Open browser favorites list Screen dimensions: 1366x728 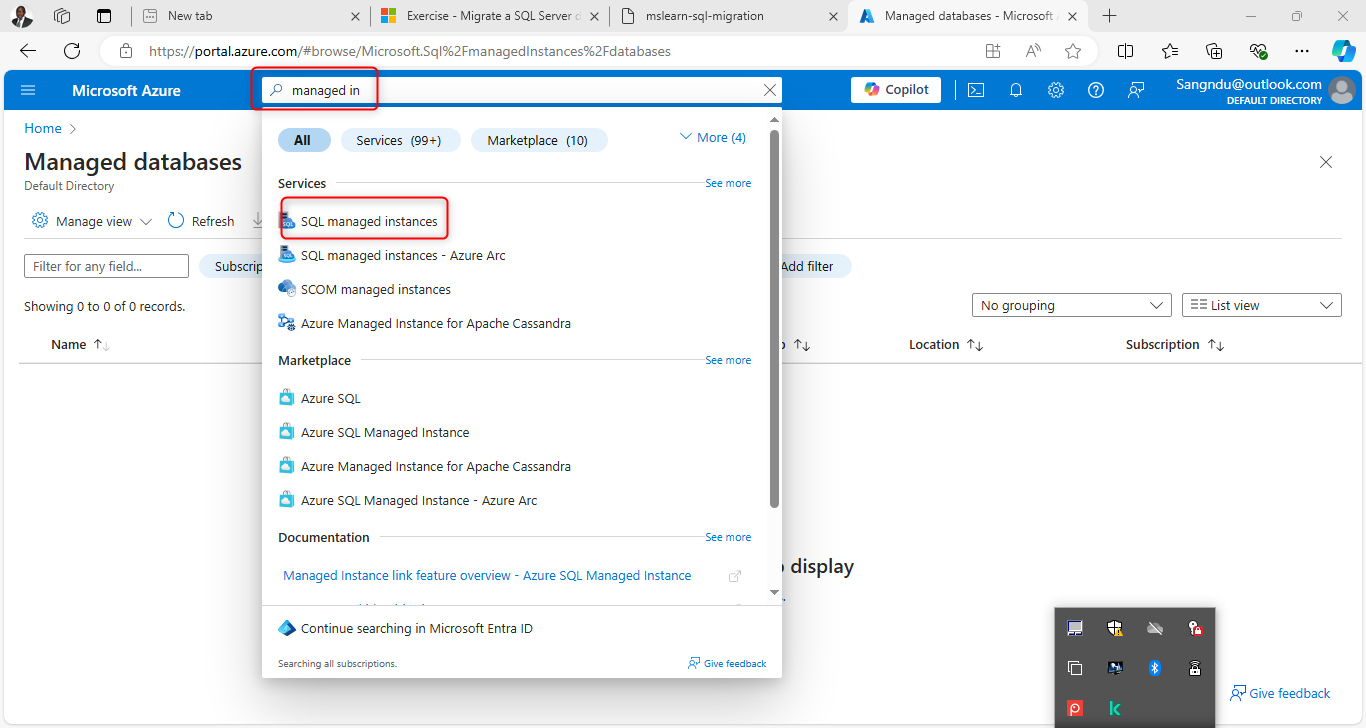[x=1170, y=51]
